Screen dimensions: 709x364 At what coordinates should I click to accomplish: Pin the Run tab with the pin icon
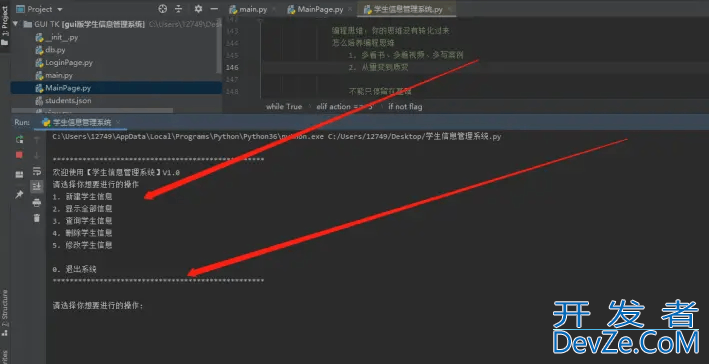pos(19,194)
